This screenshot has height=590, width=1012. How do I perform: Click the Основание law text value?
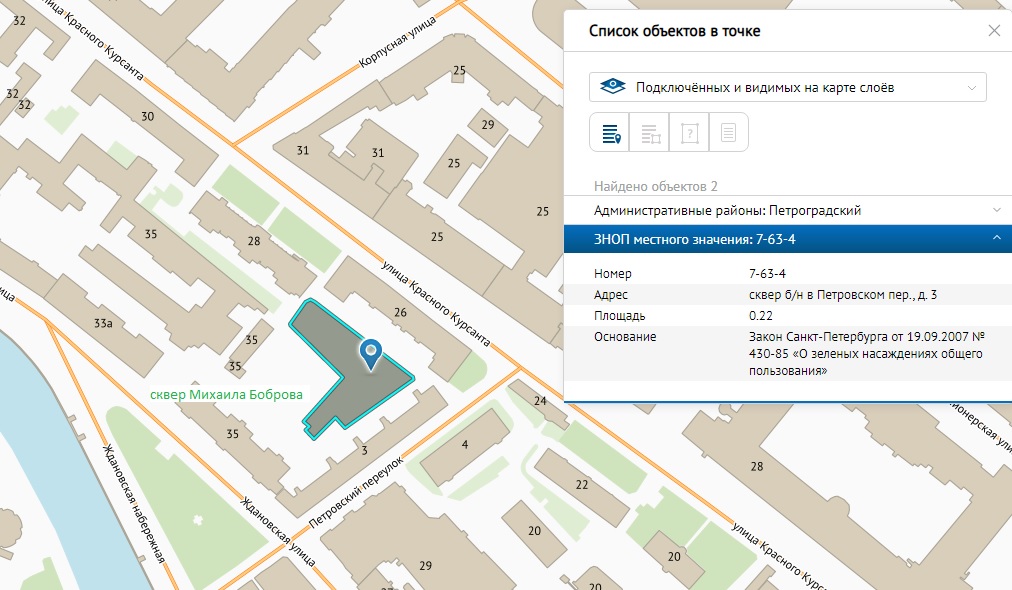point(866,353)
